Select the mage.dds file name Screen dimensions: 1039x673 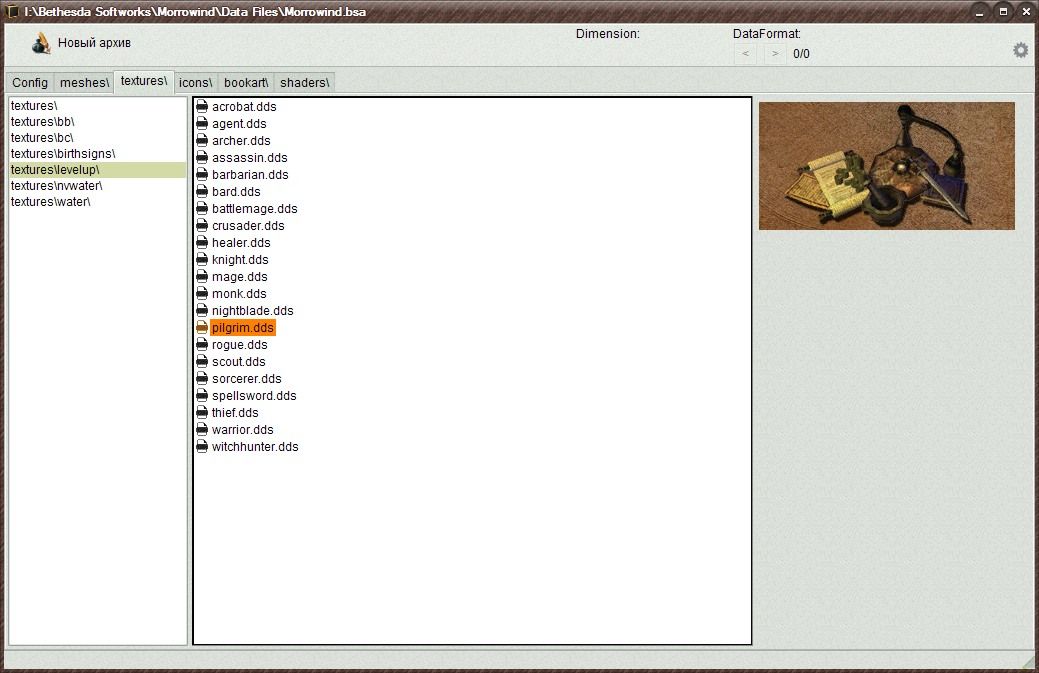point(239,277)
